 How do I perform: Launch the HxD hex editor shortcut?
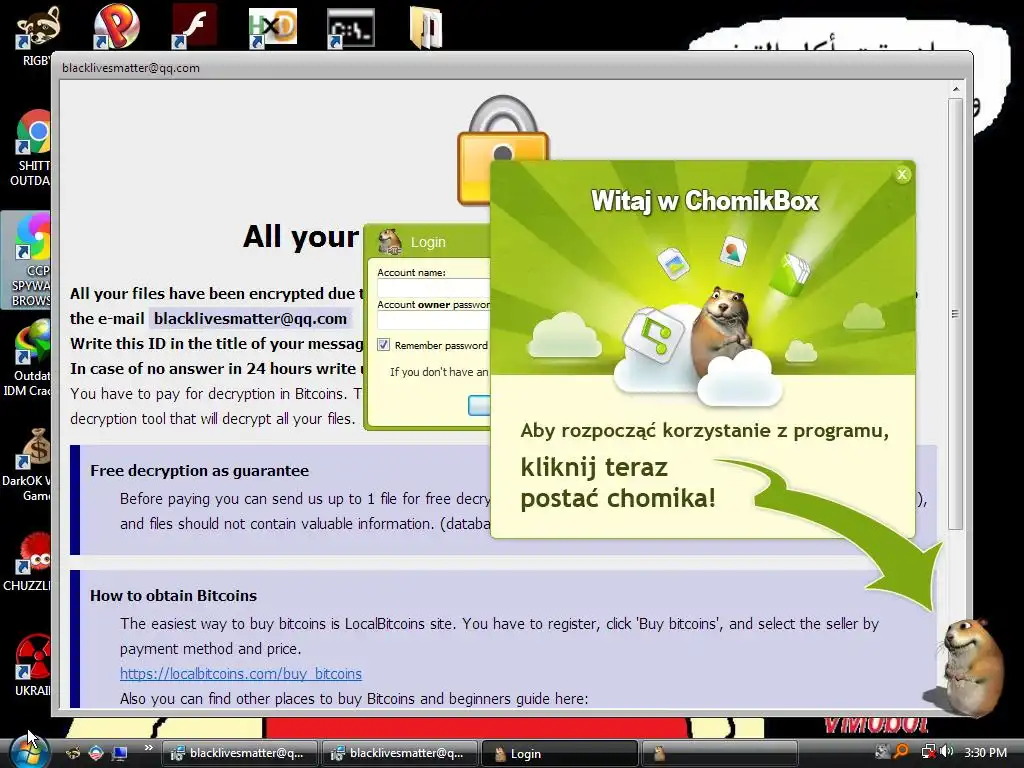(x=272, y=28)
